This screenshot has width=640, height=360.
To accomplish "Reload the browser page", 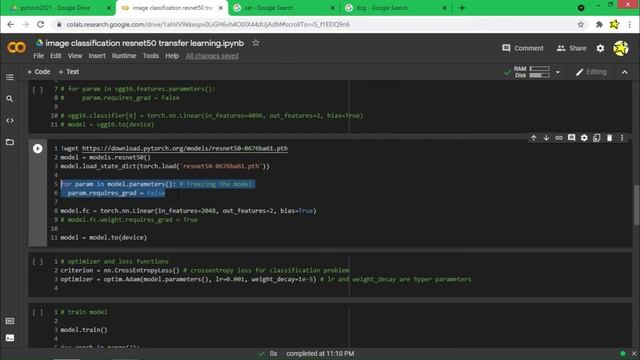I will tap(40, 24).
